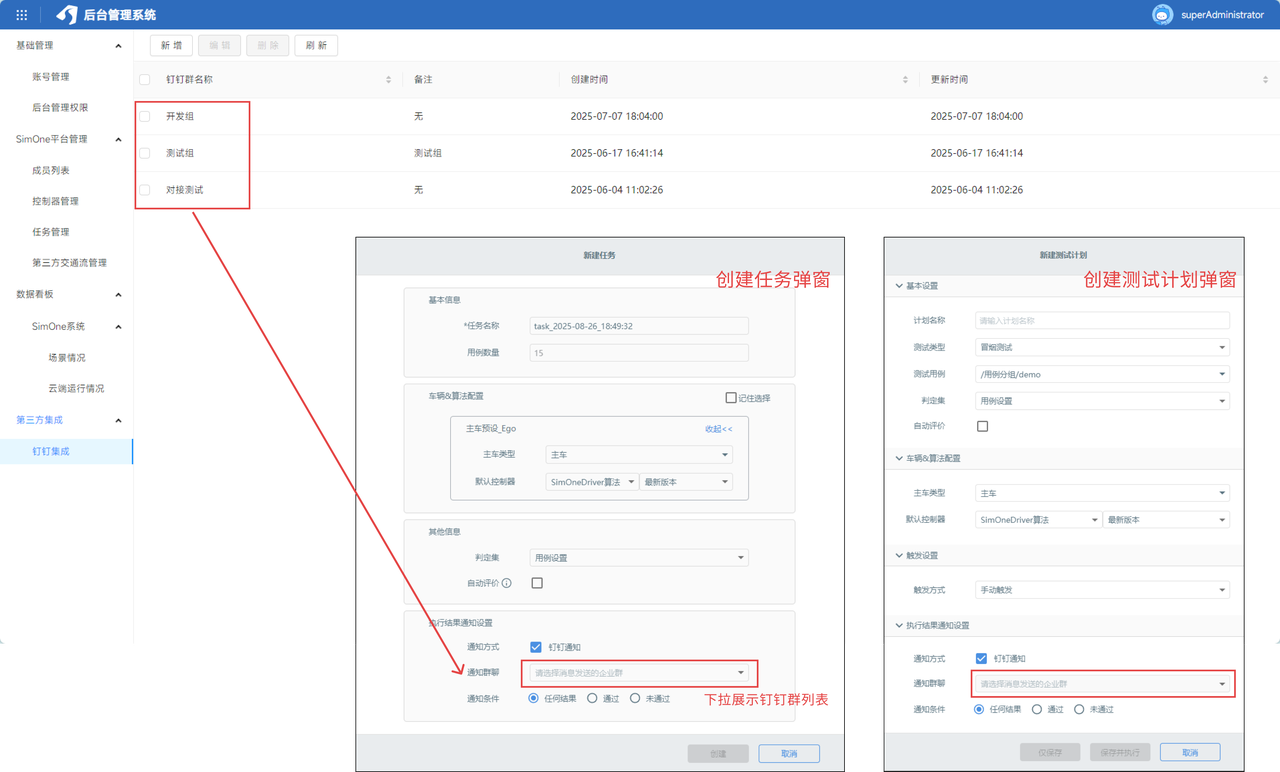Tick the 记住选择 checkbox

tap(731, 398)
